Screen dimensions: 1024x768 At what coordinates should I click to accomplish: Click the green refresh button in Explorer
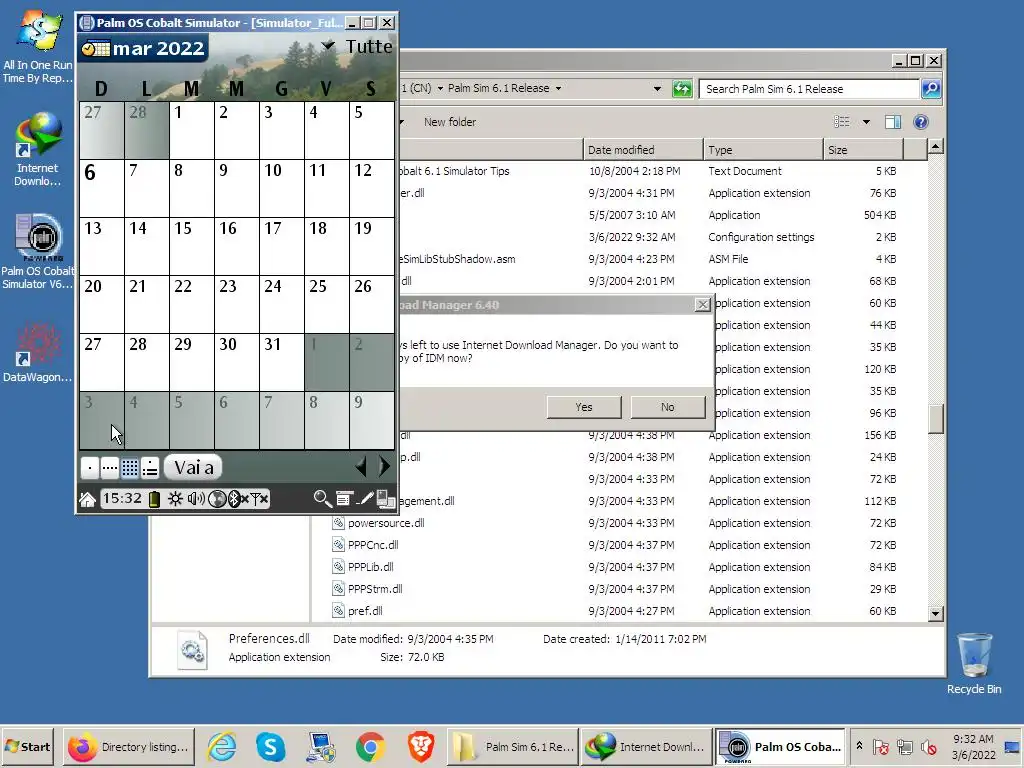click(x=682, y=89)
